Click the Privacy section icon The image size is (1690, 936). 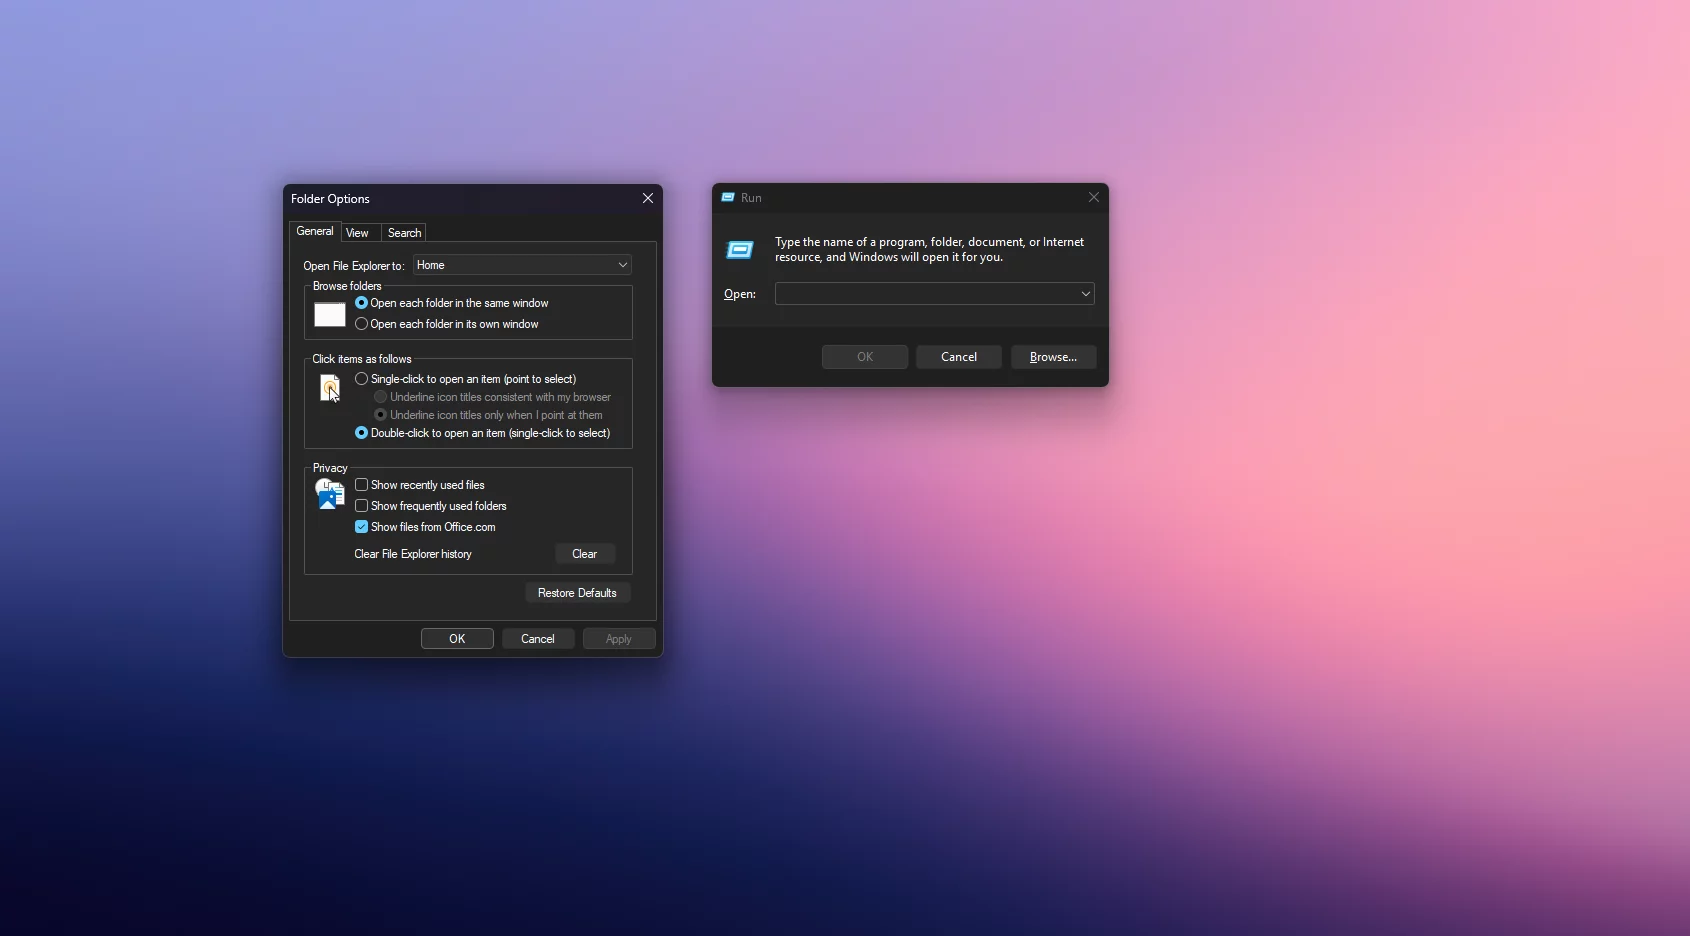[329, 494]
